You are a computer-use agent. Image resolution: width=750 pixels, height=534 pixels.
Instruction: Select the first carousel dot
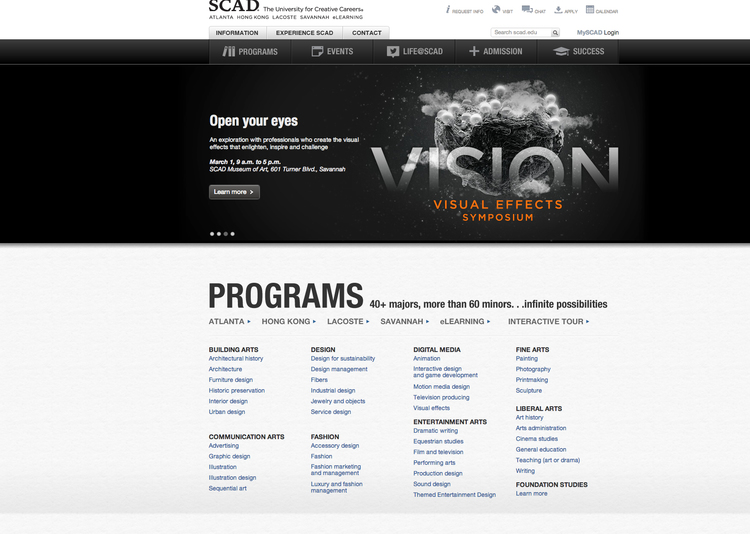pyautogui.click(x=212, y=234)
